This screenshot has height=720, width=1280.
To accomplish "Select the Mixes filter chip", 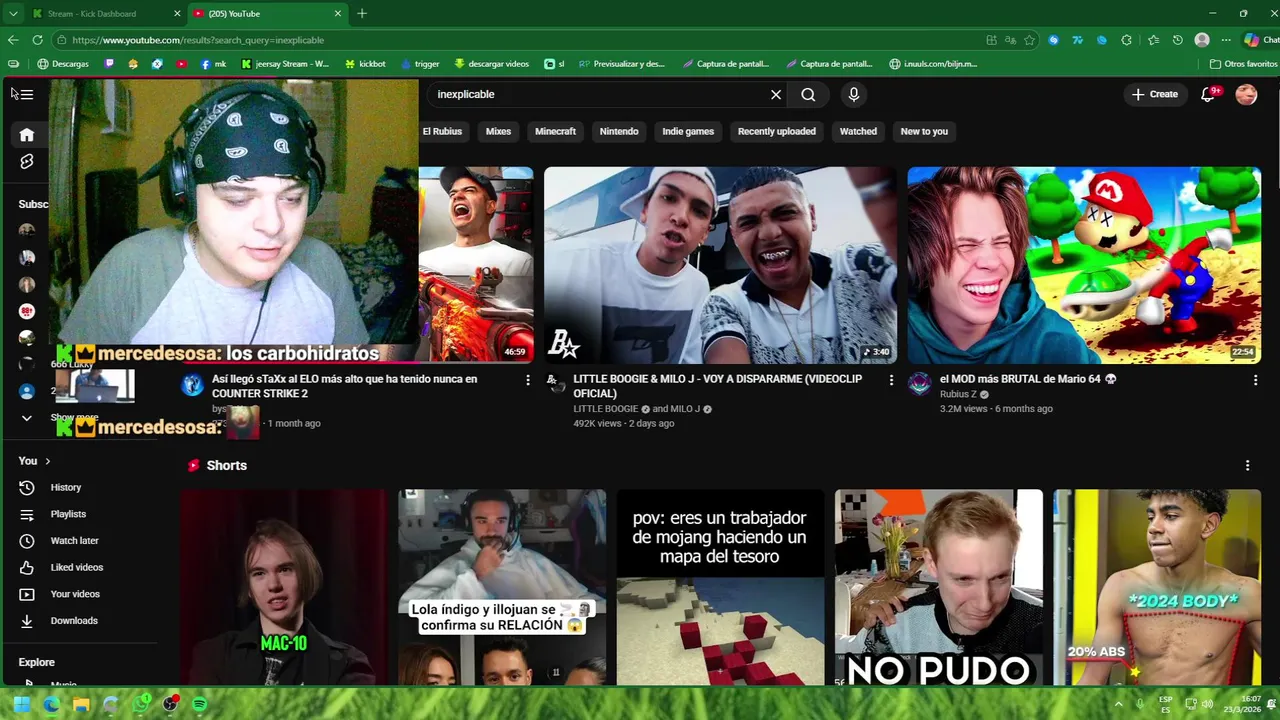I will (x=498, y=131).
